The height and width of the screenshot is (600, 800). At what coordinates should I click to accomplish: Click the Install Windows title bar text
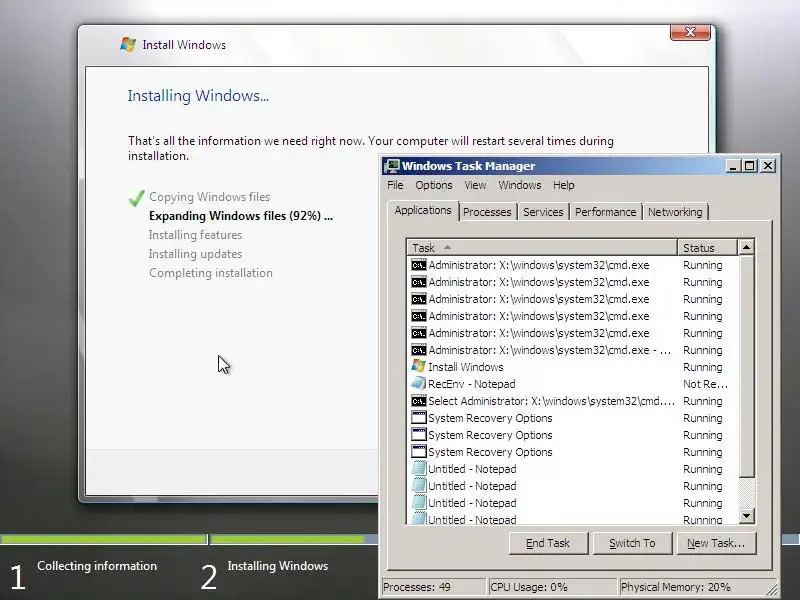[184, 45]
